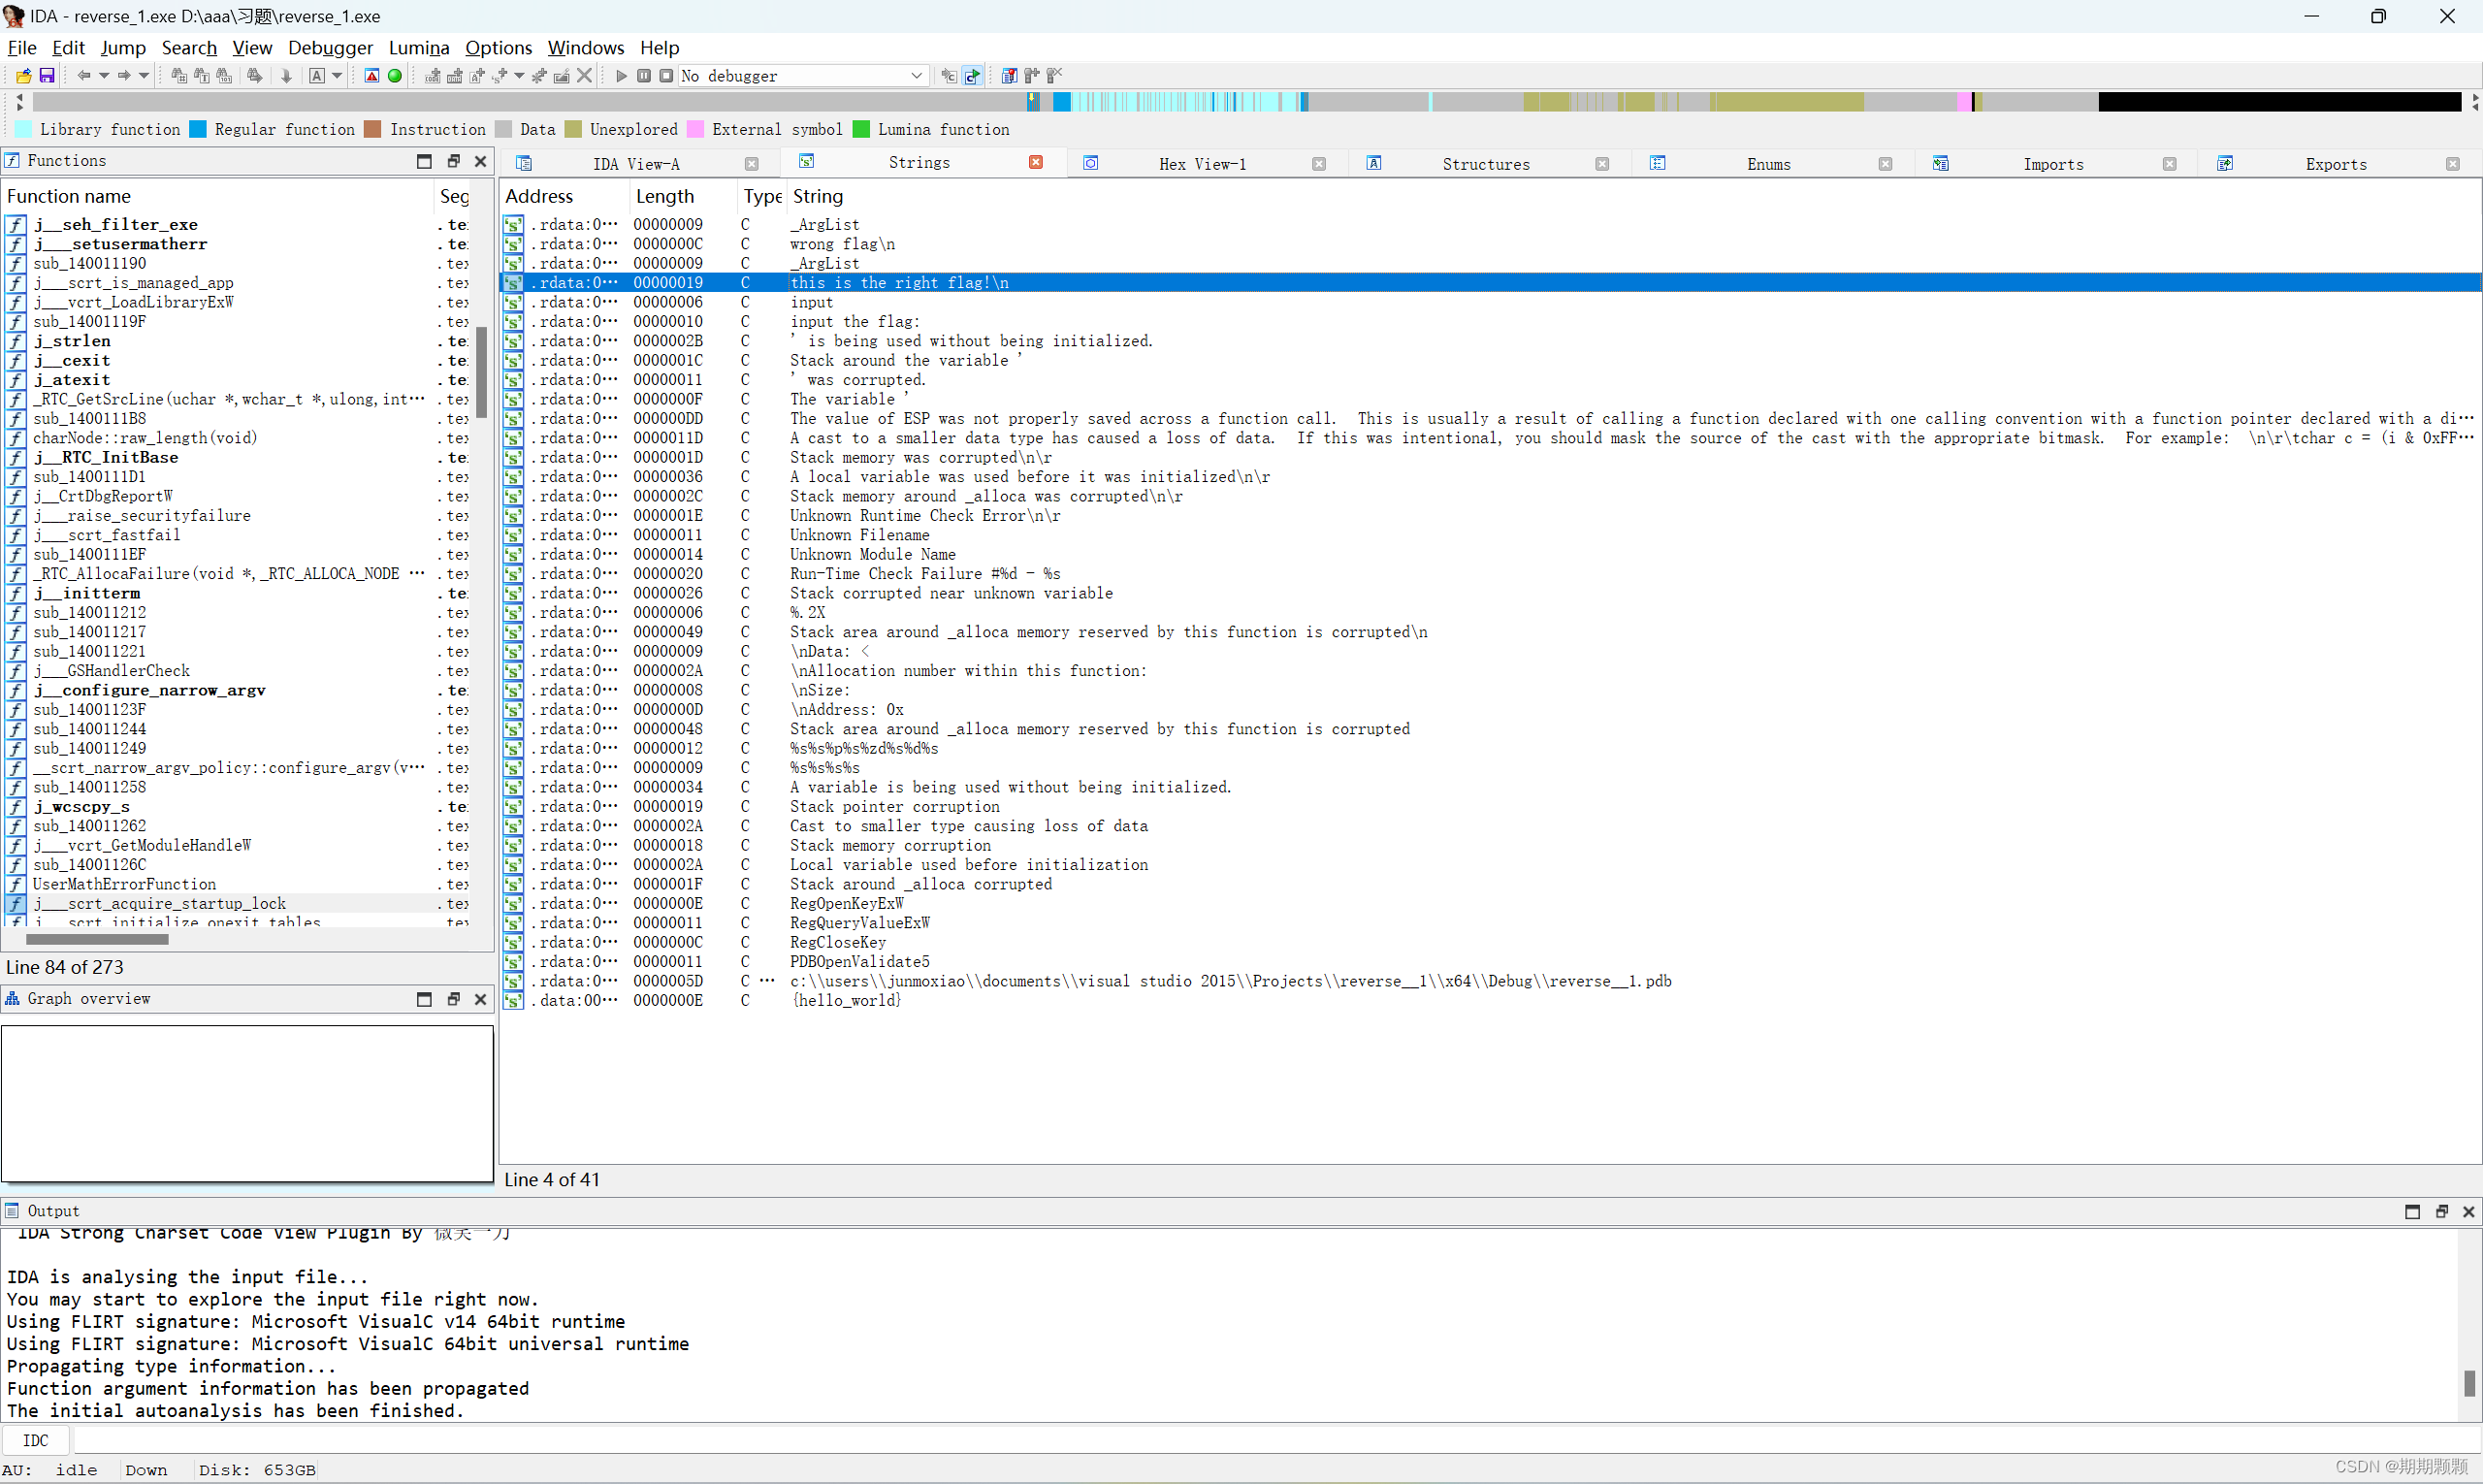Click the red error navigation icon
Screen dimensions: 2483x1484
371,75
